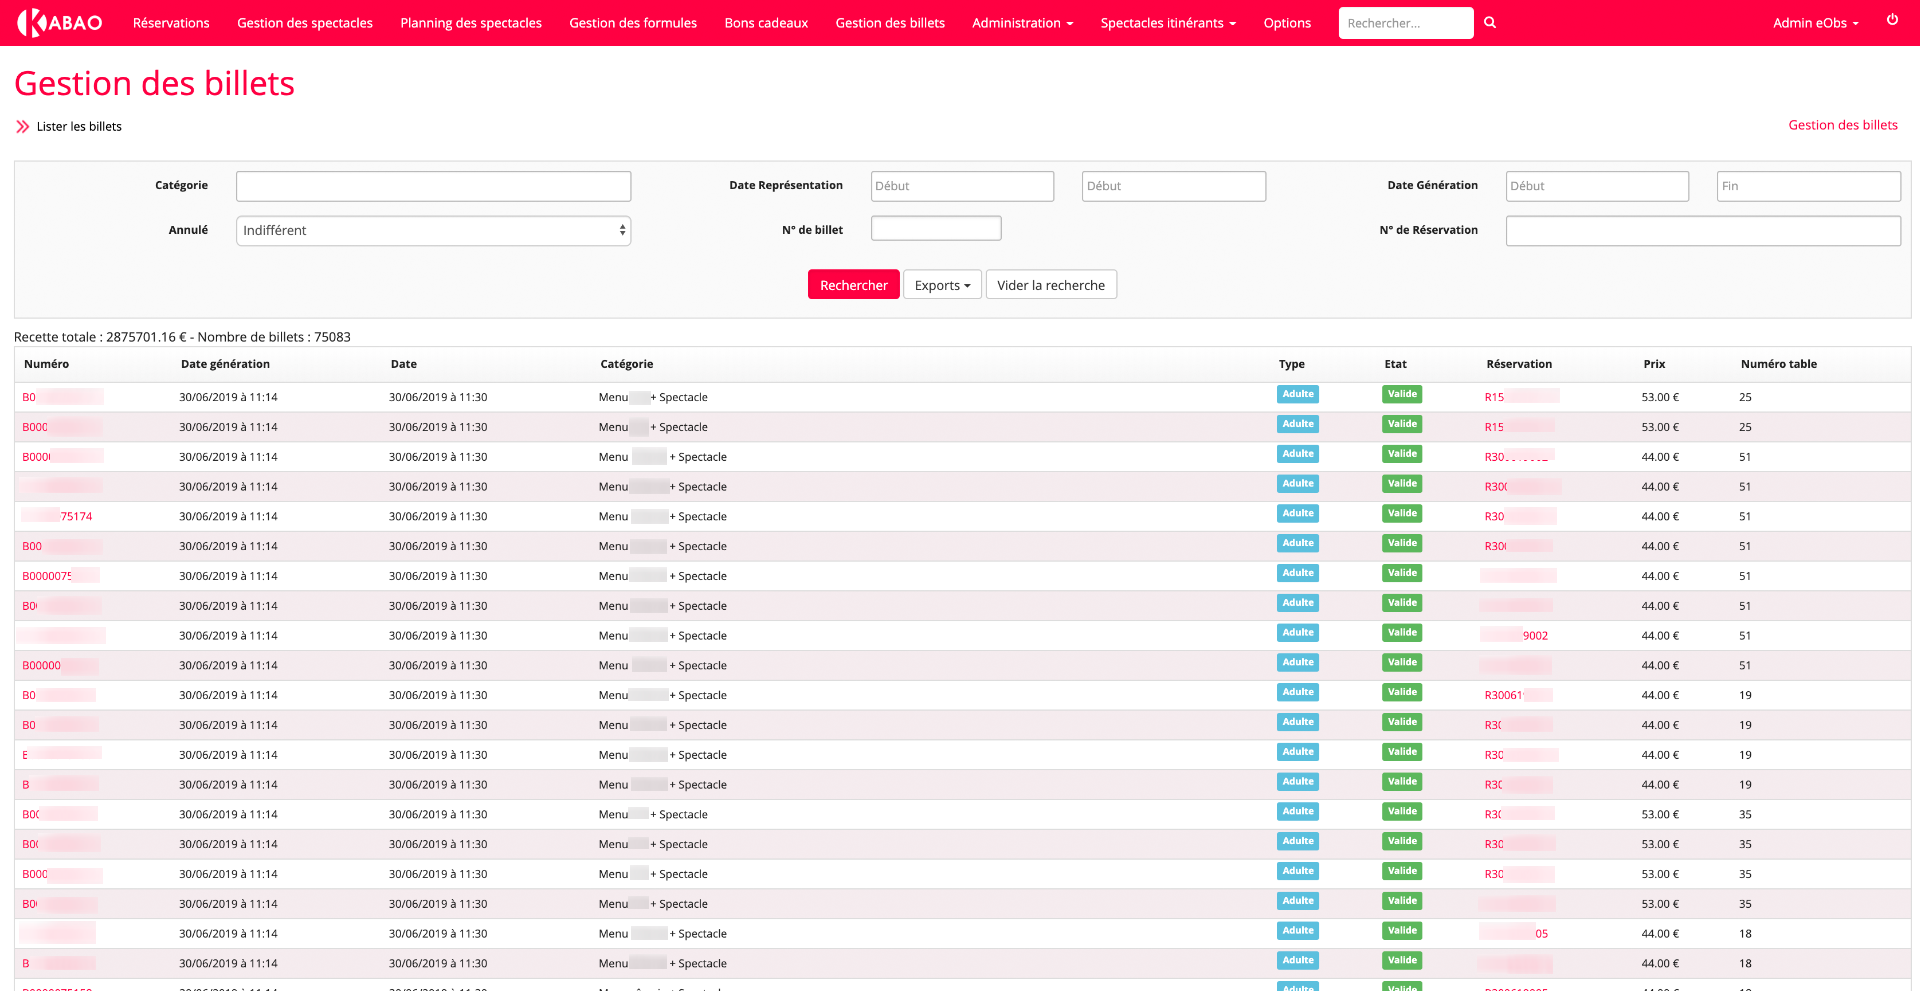Click Date Représentation first Début field
Image resolution: width=1920 pixels, height=991 pixels.
(962, 186)
